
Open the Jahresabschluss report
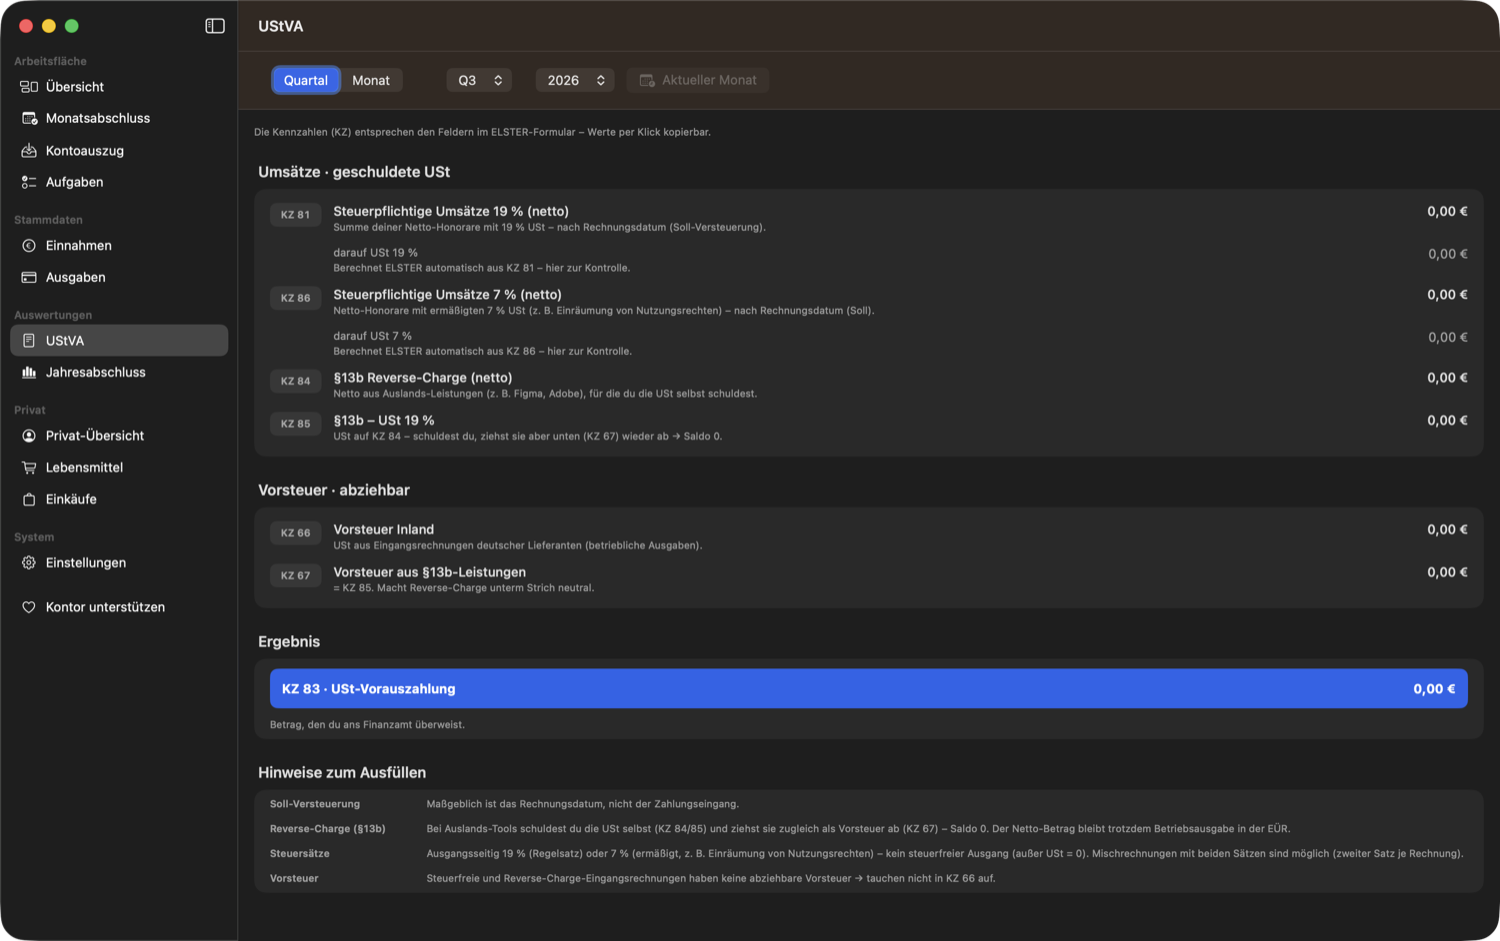[119, 372]
